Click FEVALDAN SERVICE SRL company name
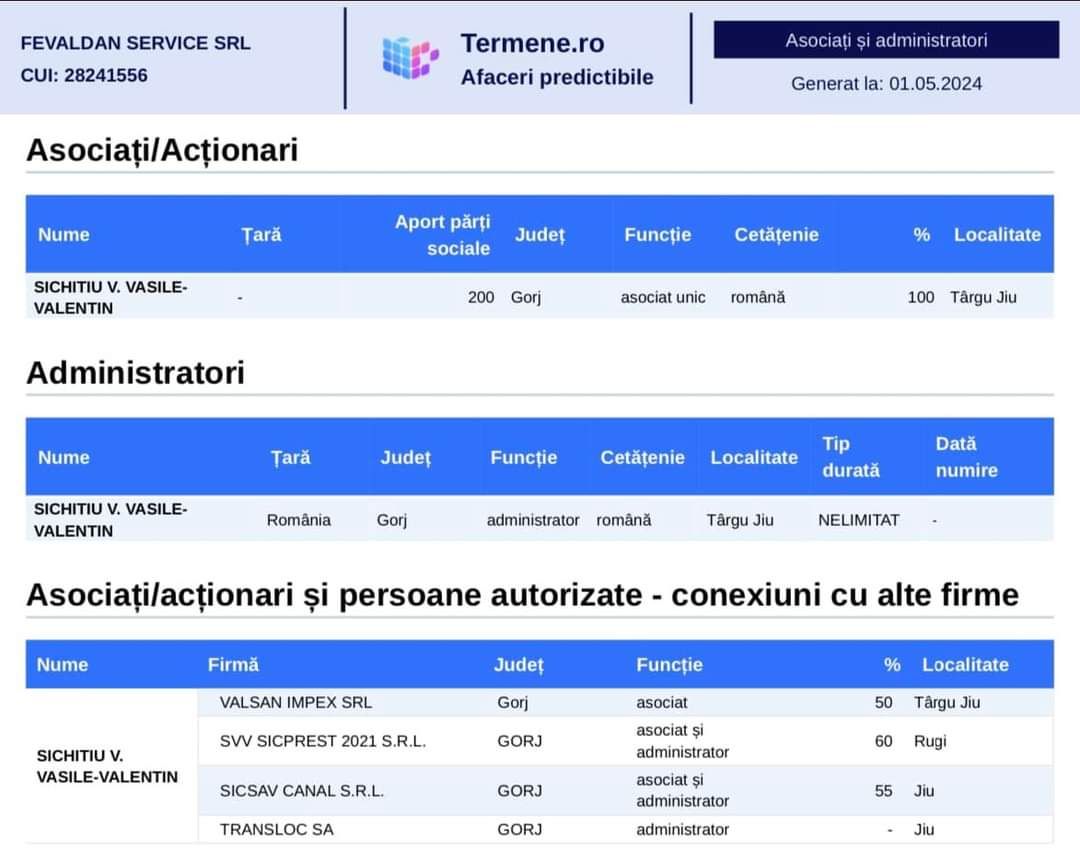 [x=135, y=43]
